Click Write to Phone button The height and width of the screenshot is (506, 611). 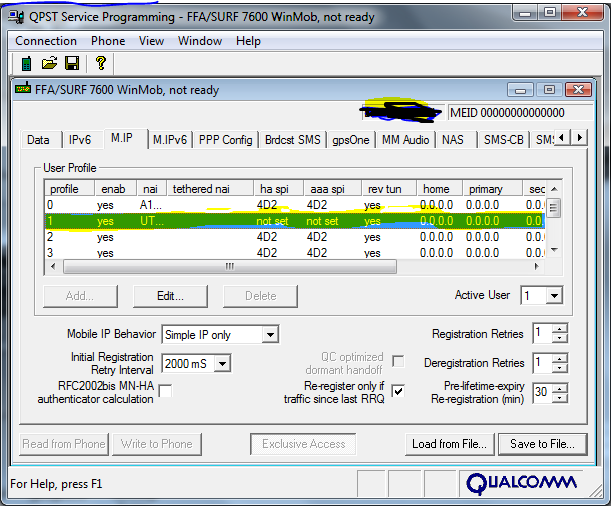pos(157,444)
